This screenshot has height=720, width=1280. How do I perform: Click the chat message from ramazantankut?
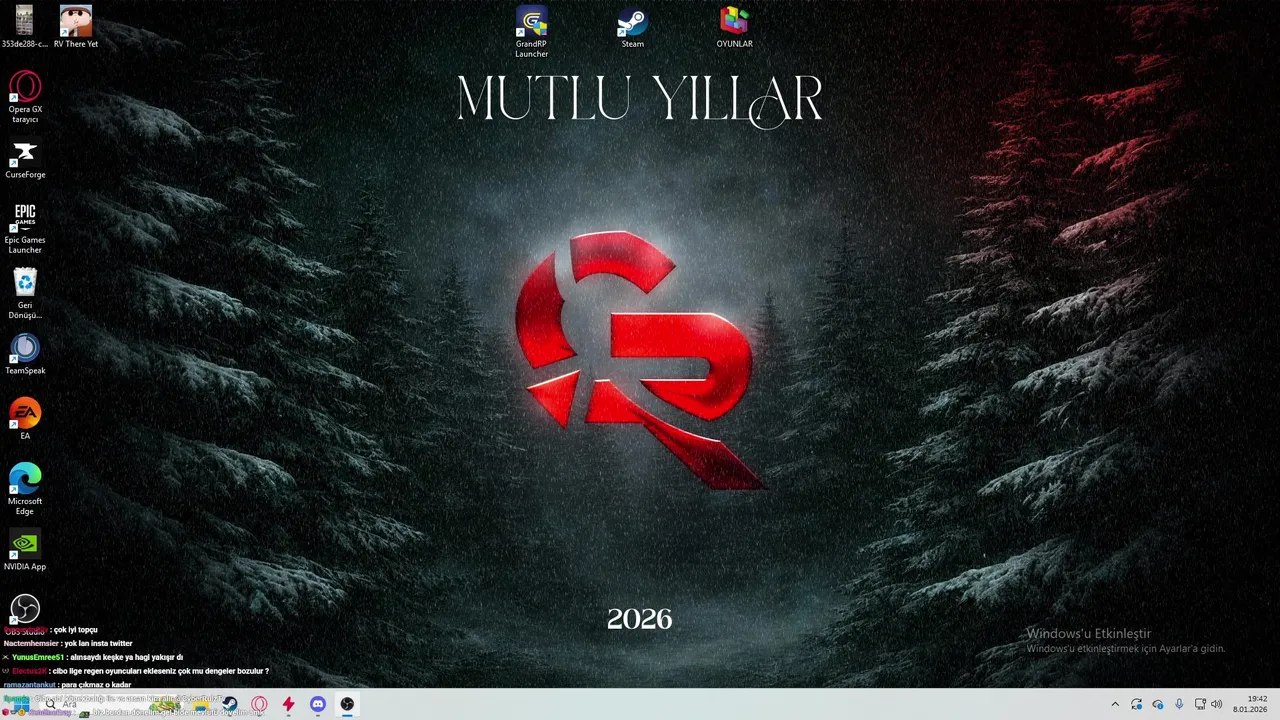[x=67, y=685]
